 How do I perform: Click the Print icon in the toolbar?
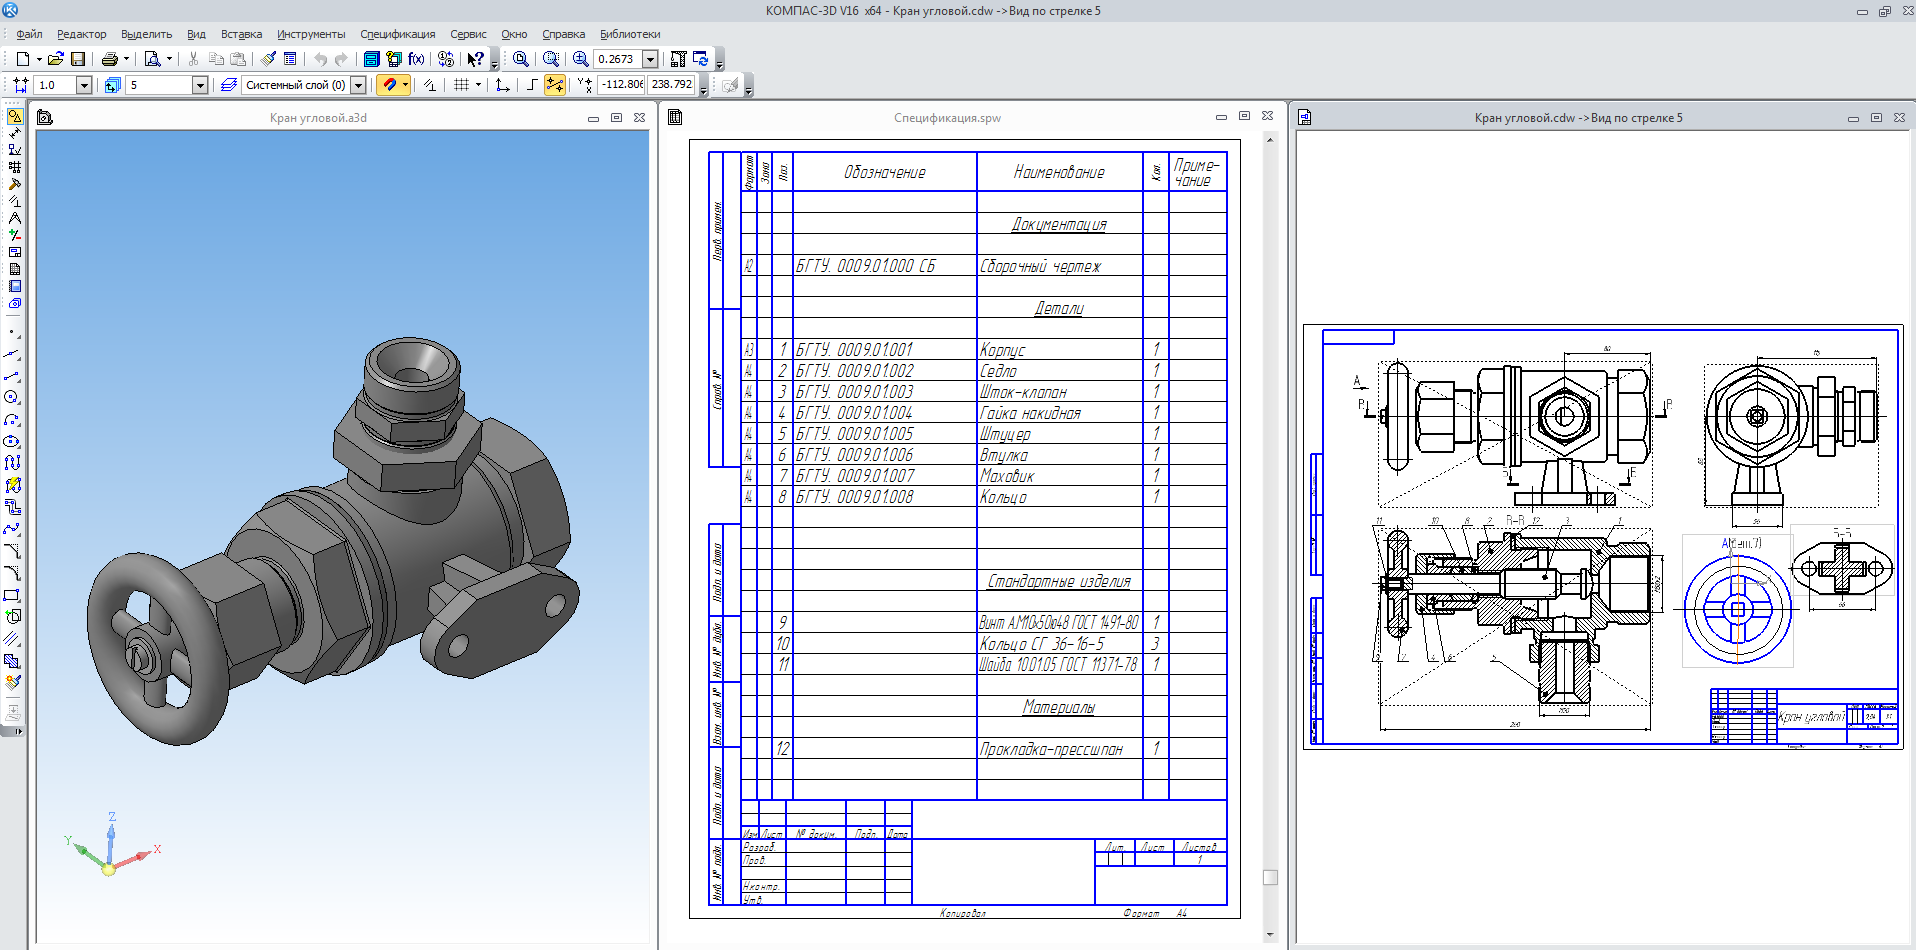point(110,59)
